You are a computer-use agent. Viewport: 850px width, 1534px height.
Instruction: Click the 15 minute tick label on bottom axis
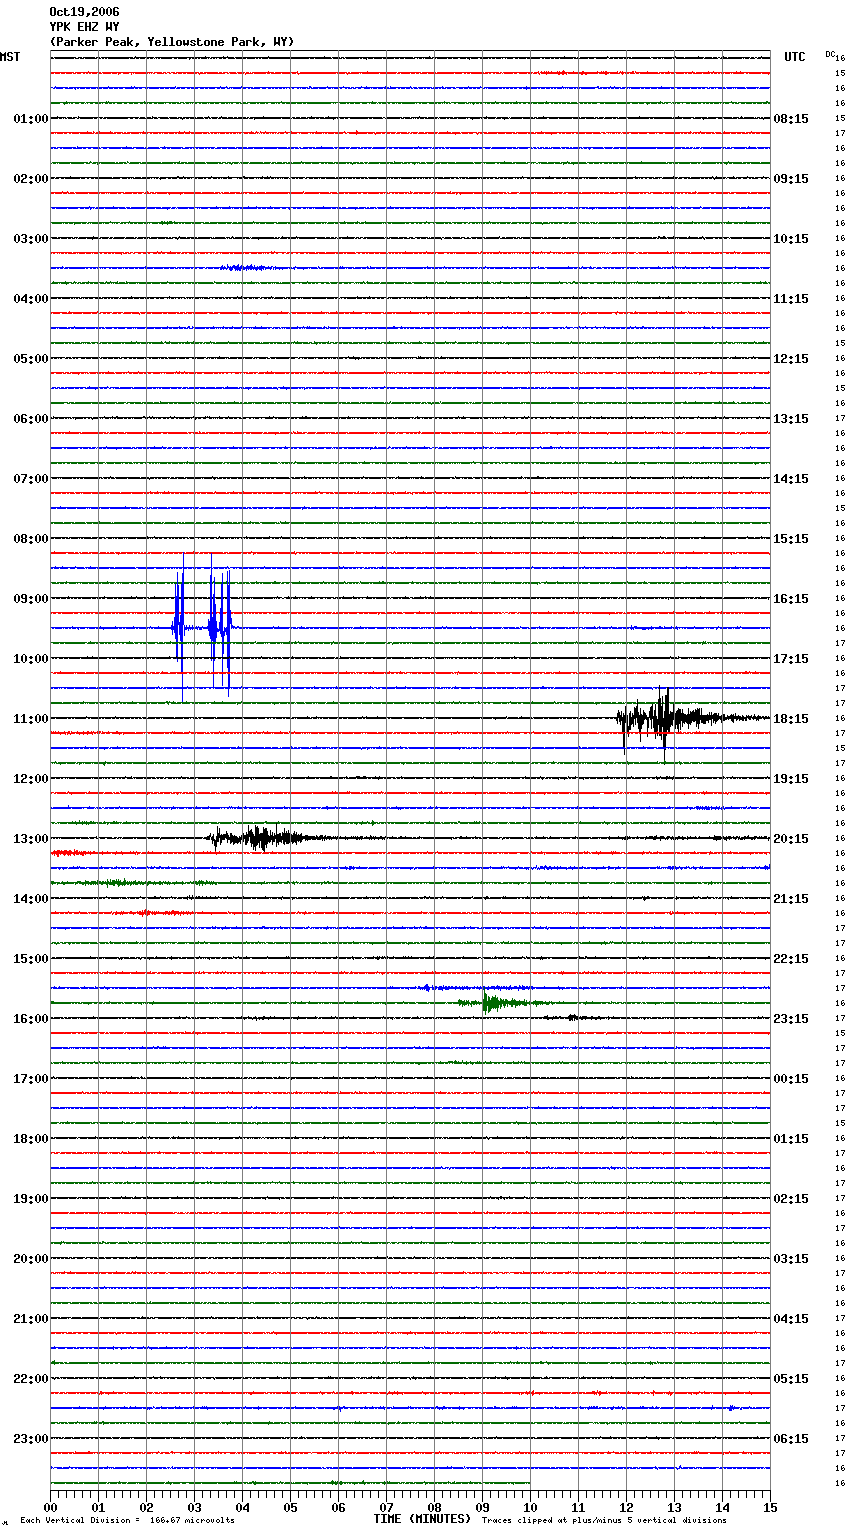[x=770, y=1507]
